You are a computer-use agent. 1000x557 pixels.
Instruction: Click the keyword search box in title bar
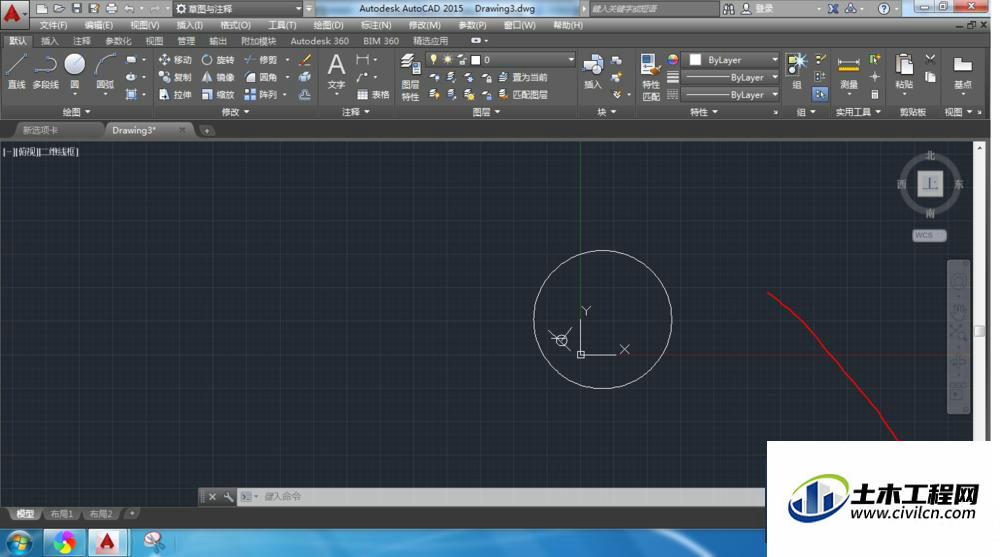[654, 9]
